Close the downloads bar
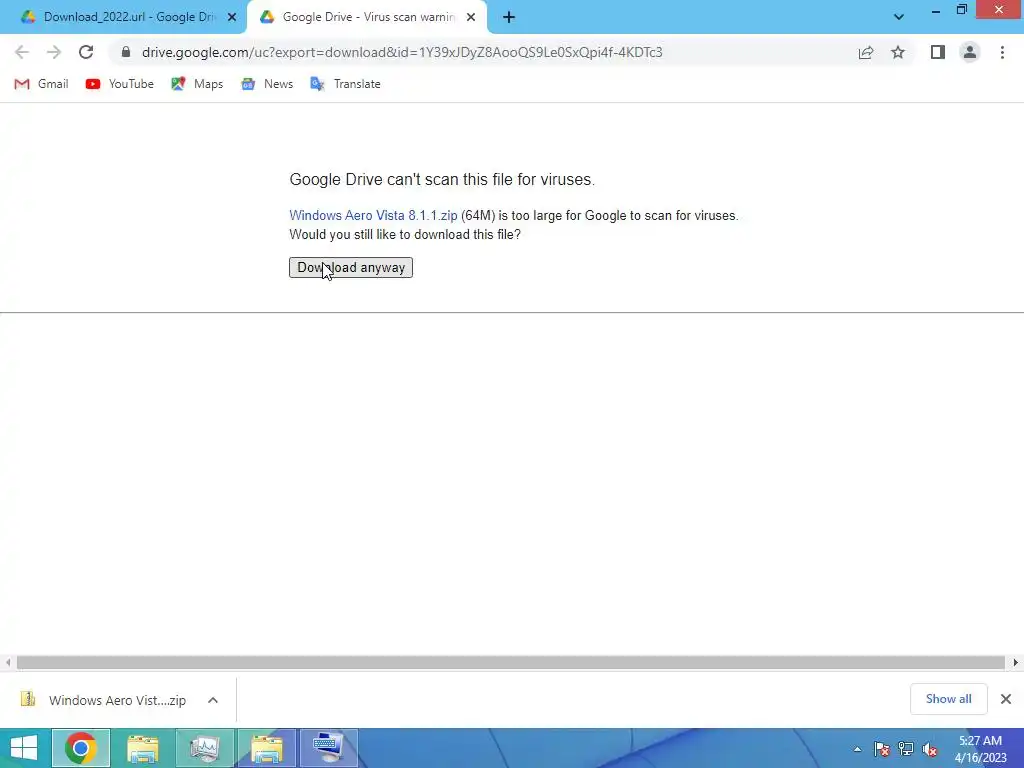The height and width of the screenshot is (768, 1024). click(1006, 699)
